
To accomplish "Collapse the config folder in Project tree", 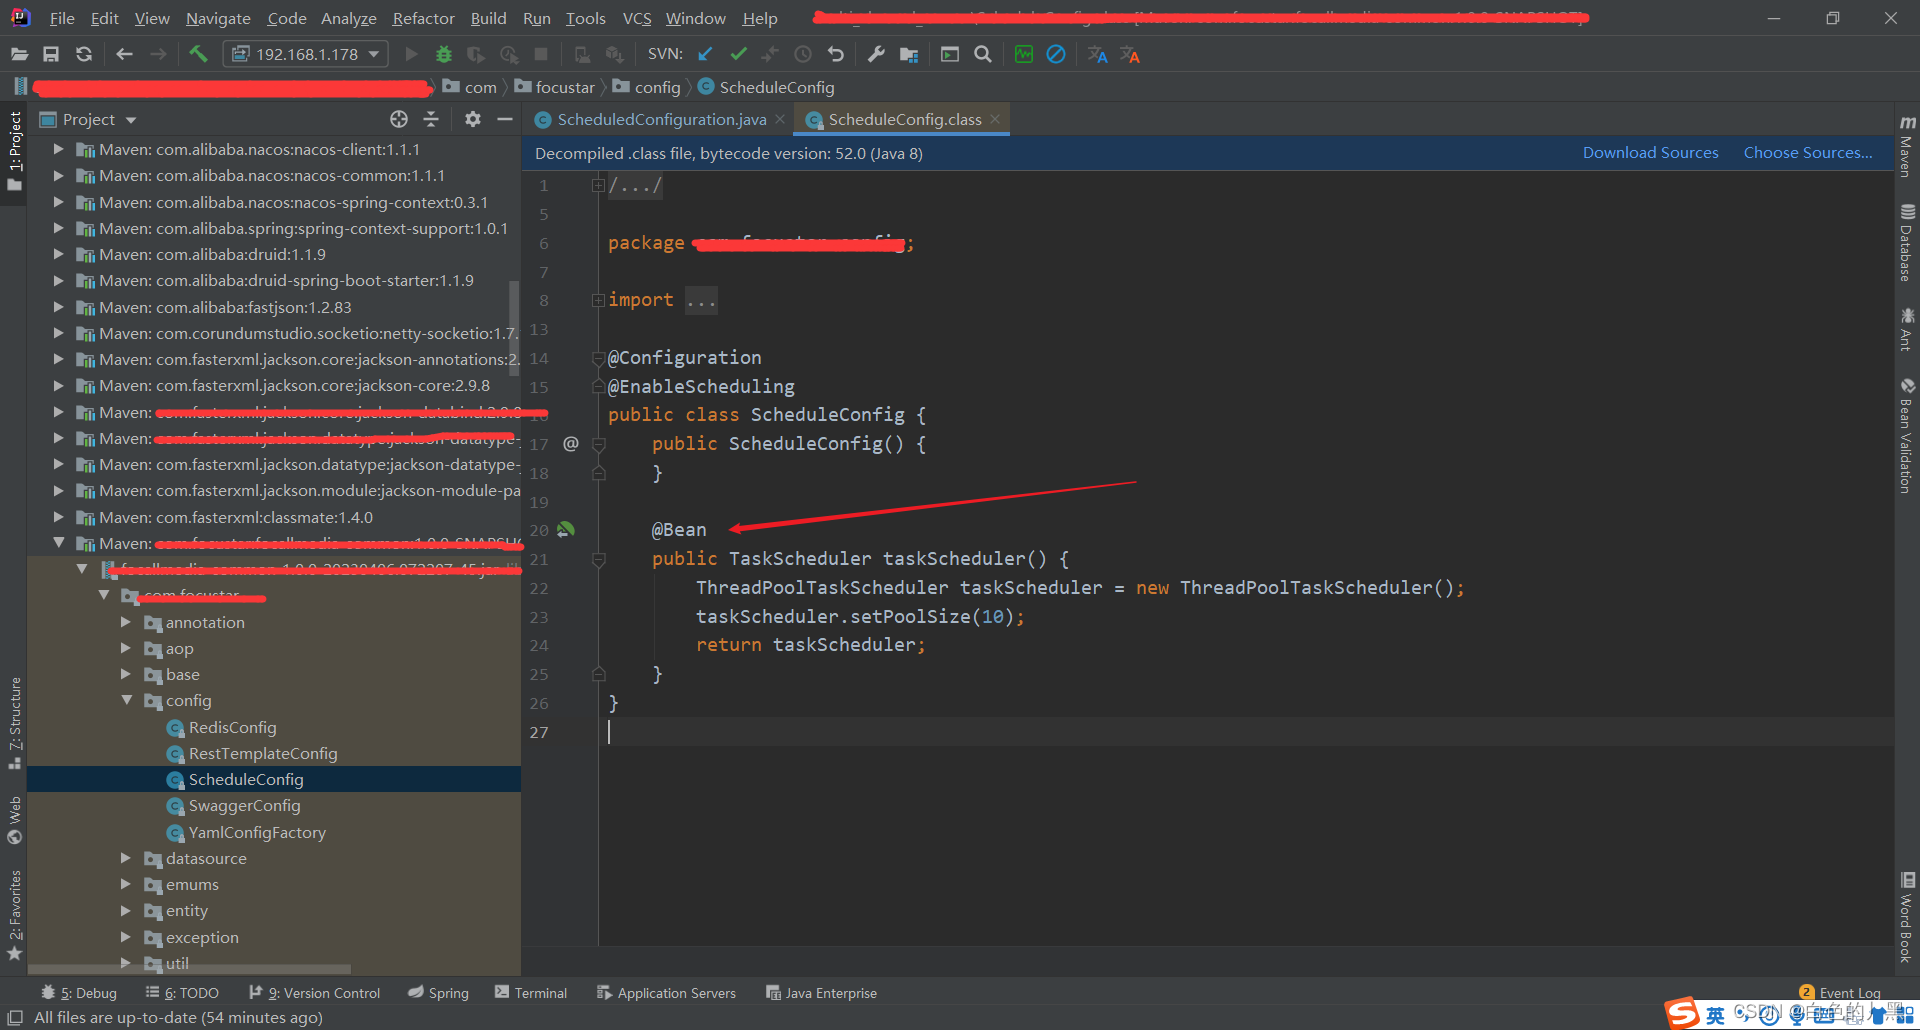I will tap(126, 700).
